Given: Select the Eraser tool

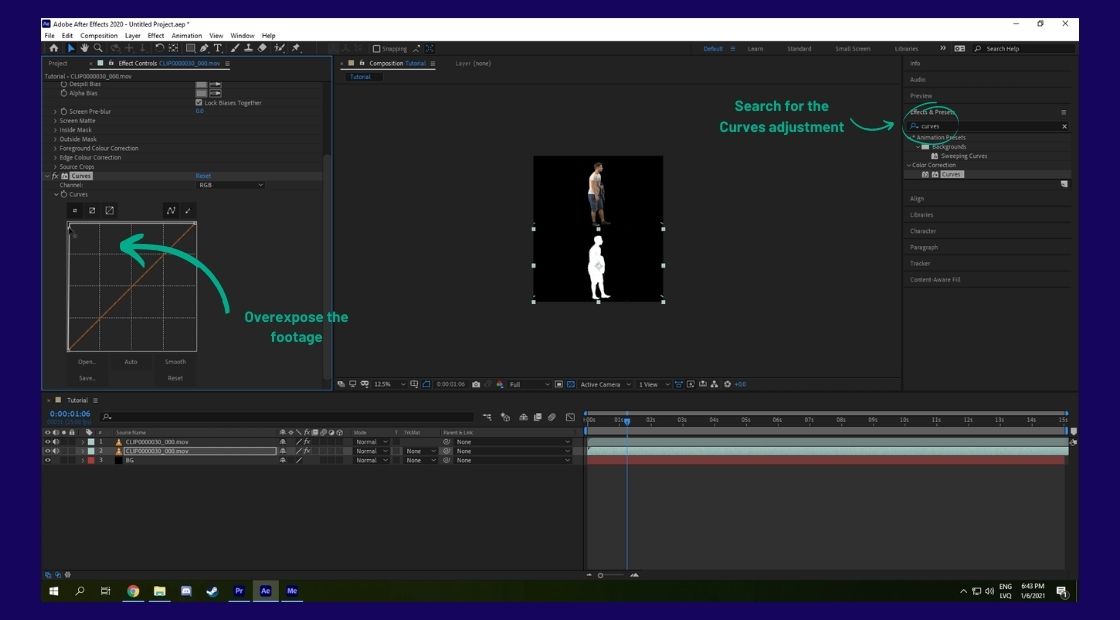Looking at the screenshot, I should point(260,46).
